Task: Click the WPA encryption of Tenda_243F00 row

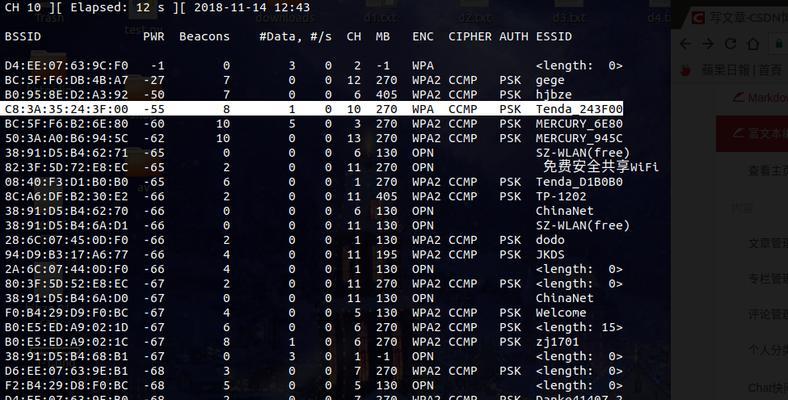Action: tap(423, 109)
